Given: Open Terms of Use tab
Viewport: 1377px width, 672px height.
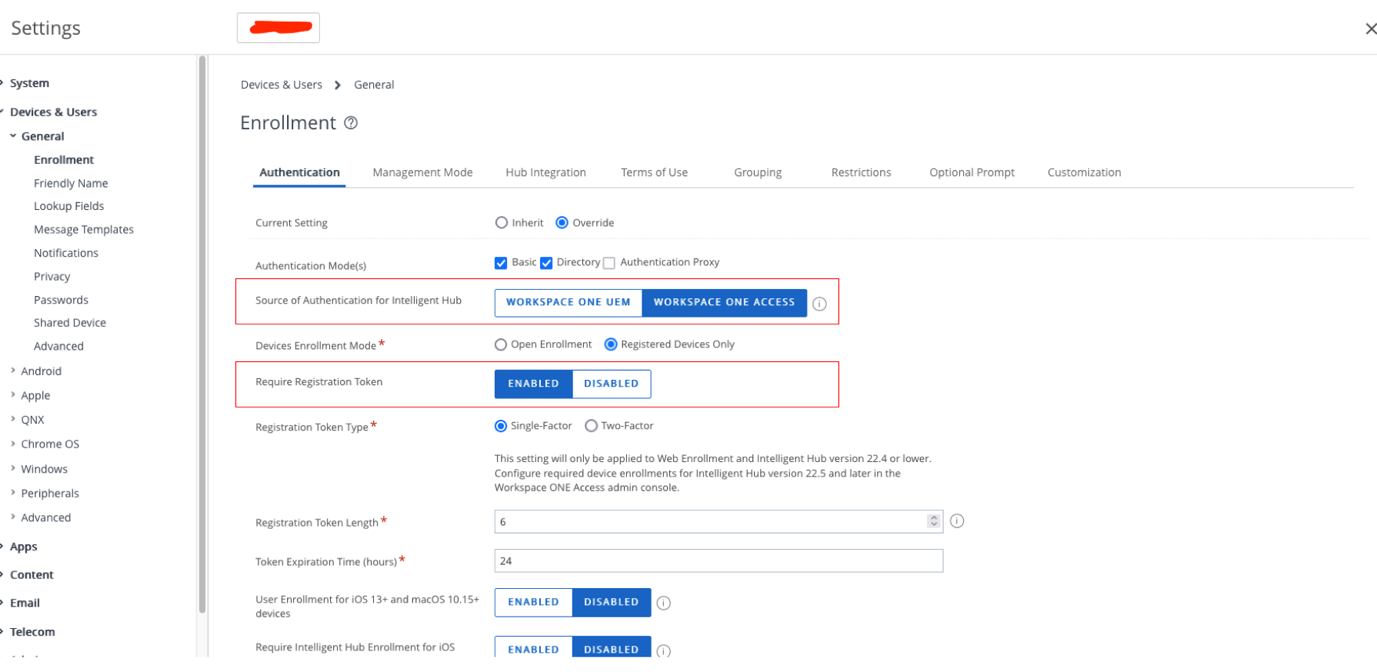Looking at the screenshot, I should point(654,172).
